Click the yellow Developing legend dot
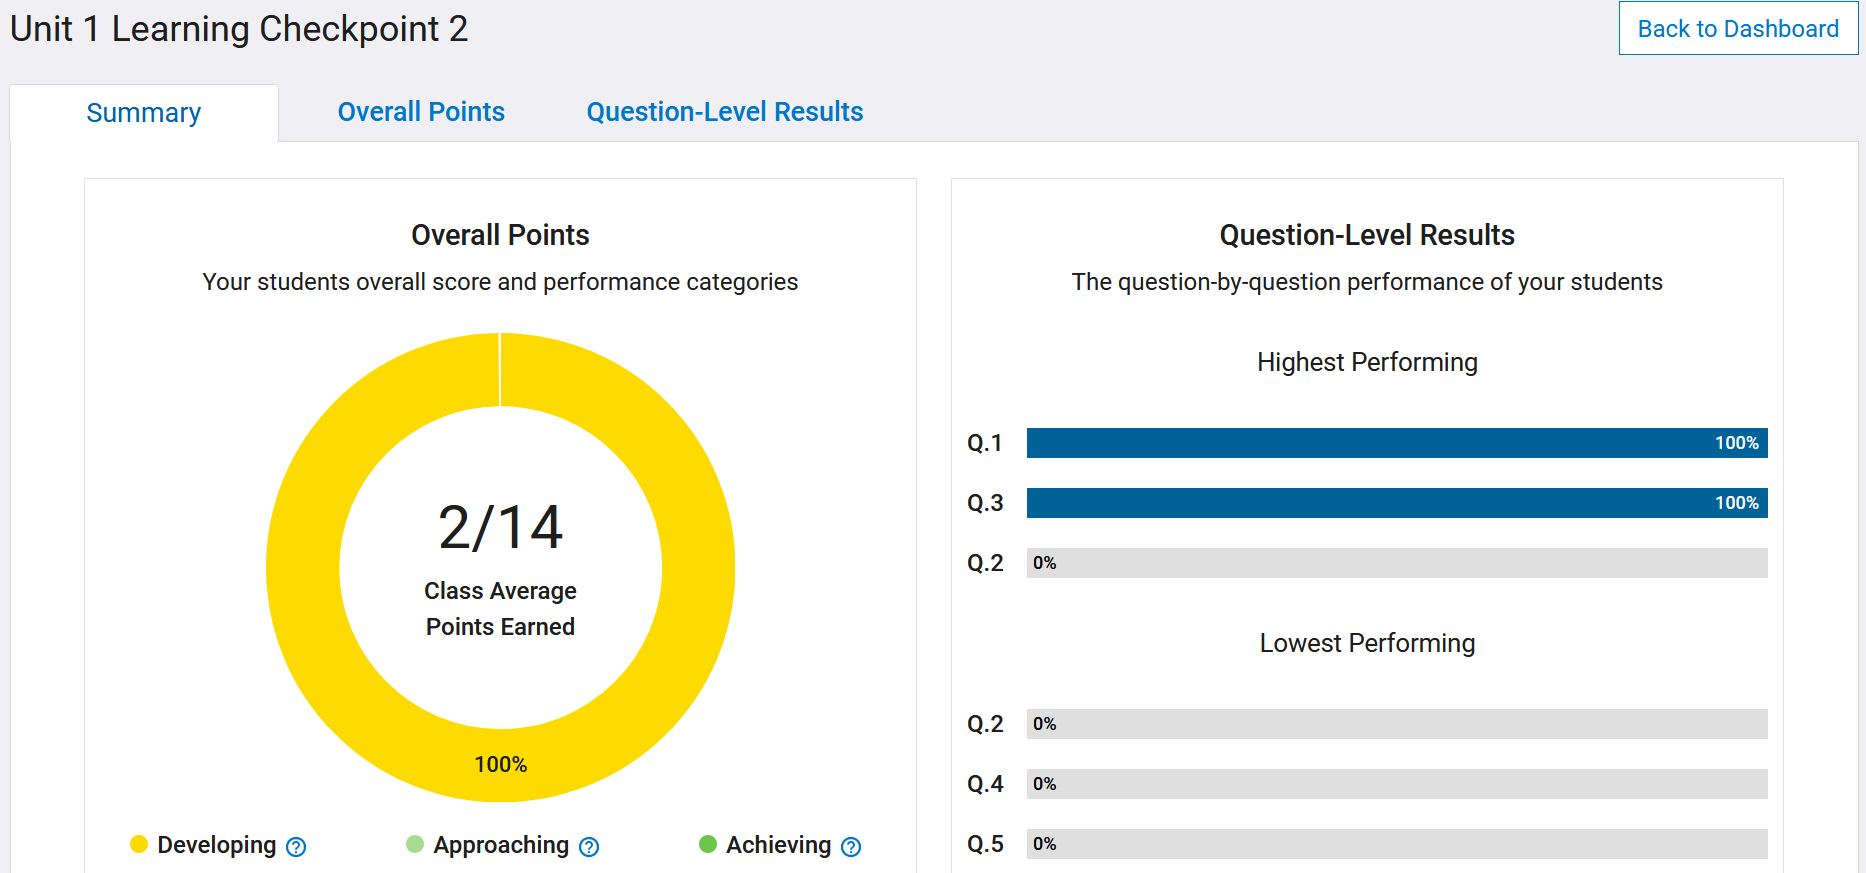This screenshot has height=873, width=1866. coord(139,845)
